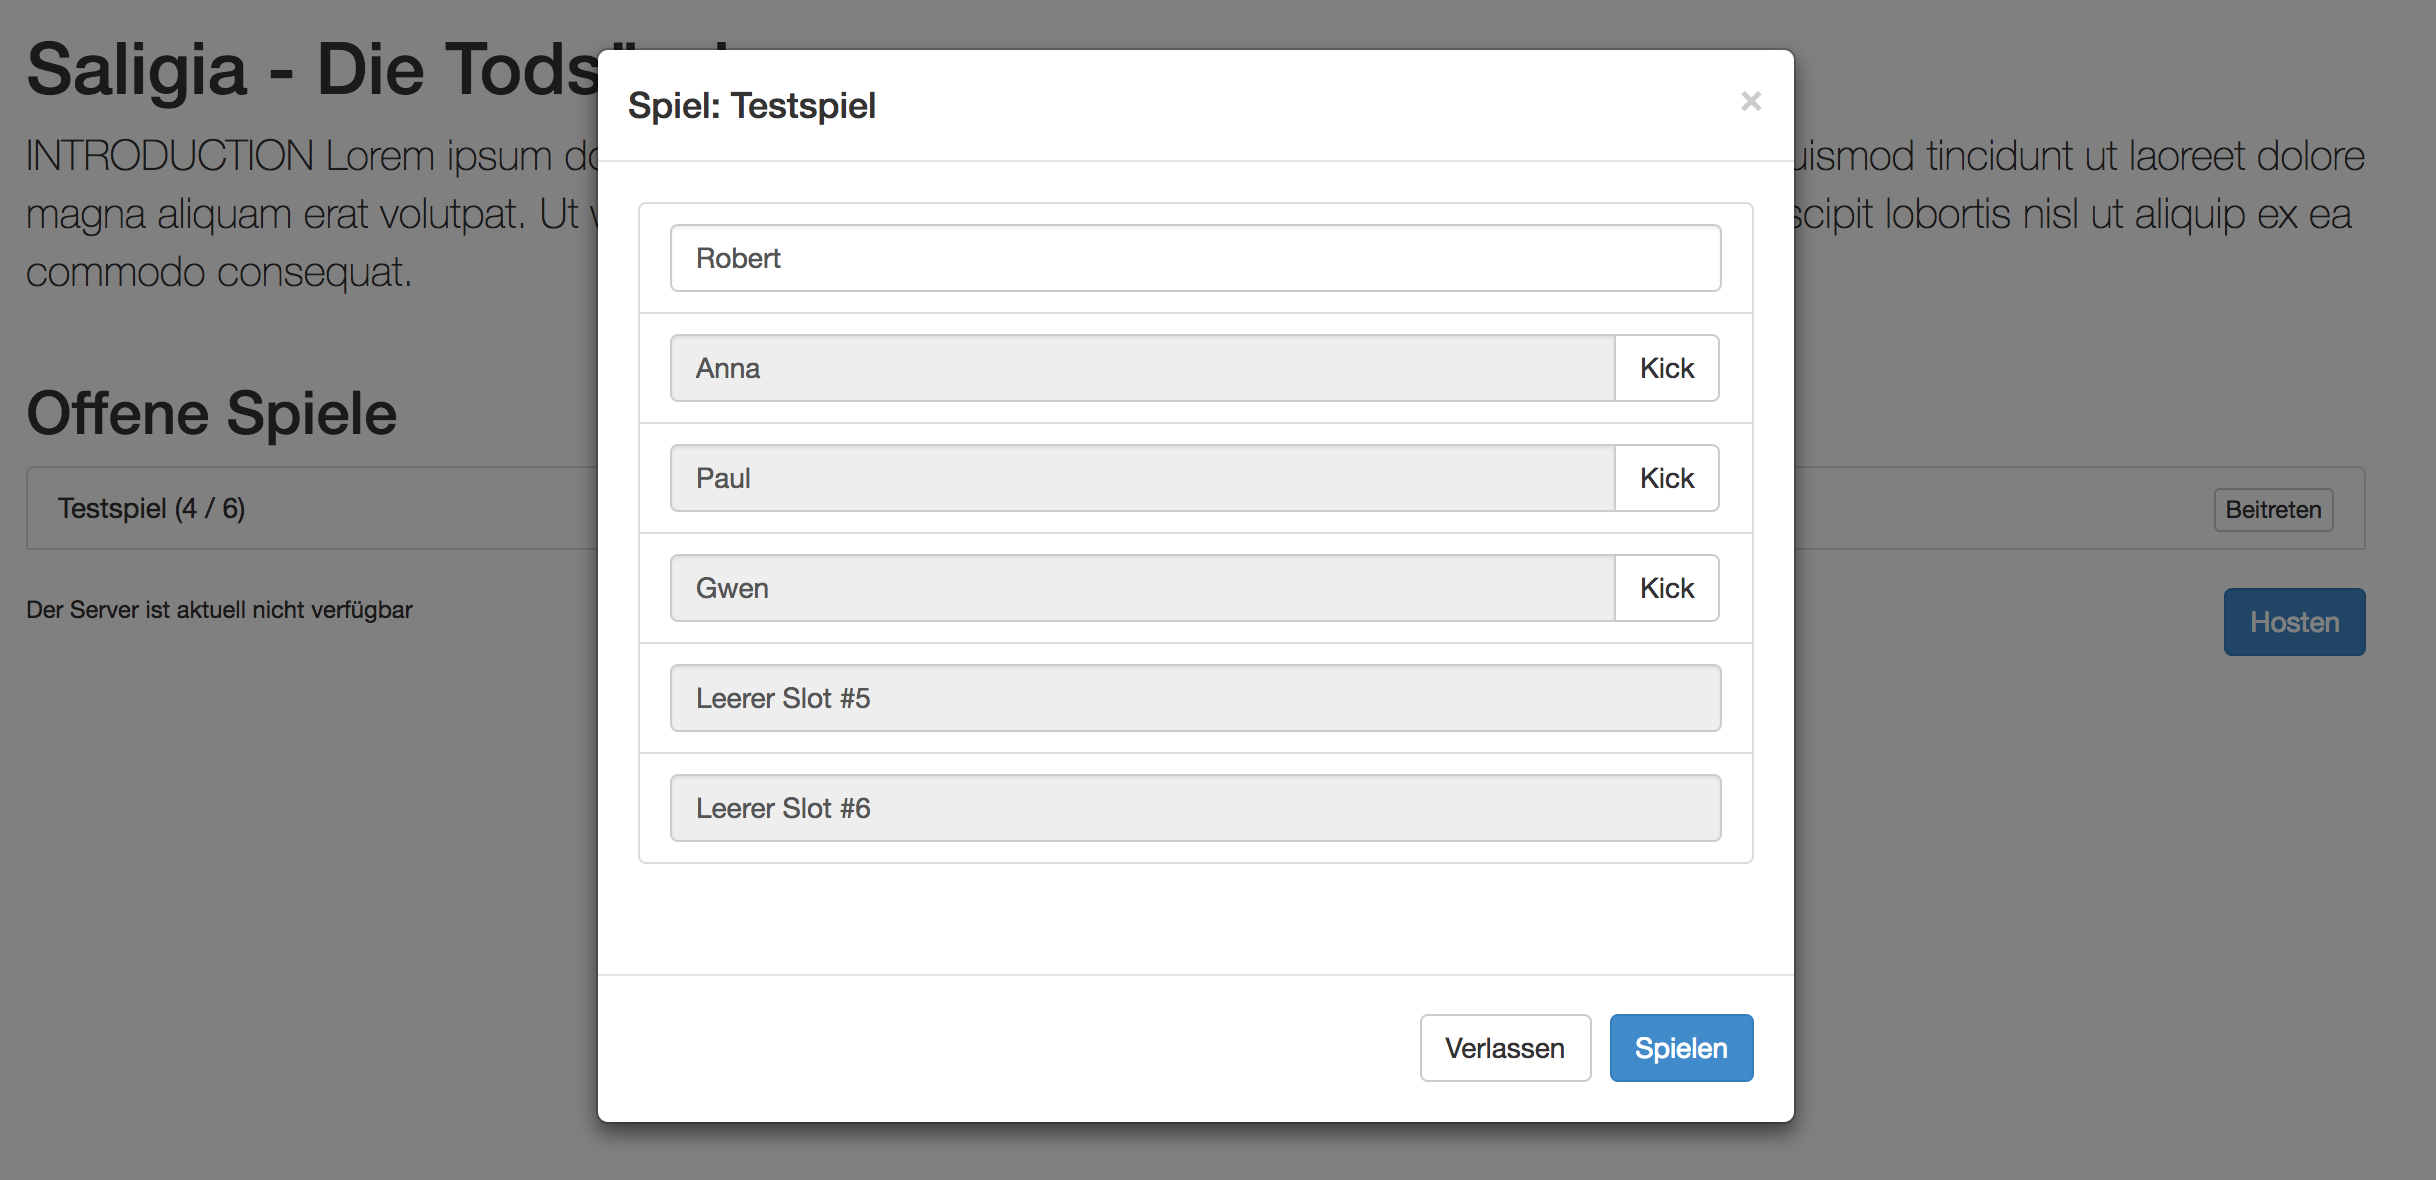Click the Spiel: Testspiel dialog title
Image resolution: width=2436 pixels, height=1180 pixels.
751,106
